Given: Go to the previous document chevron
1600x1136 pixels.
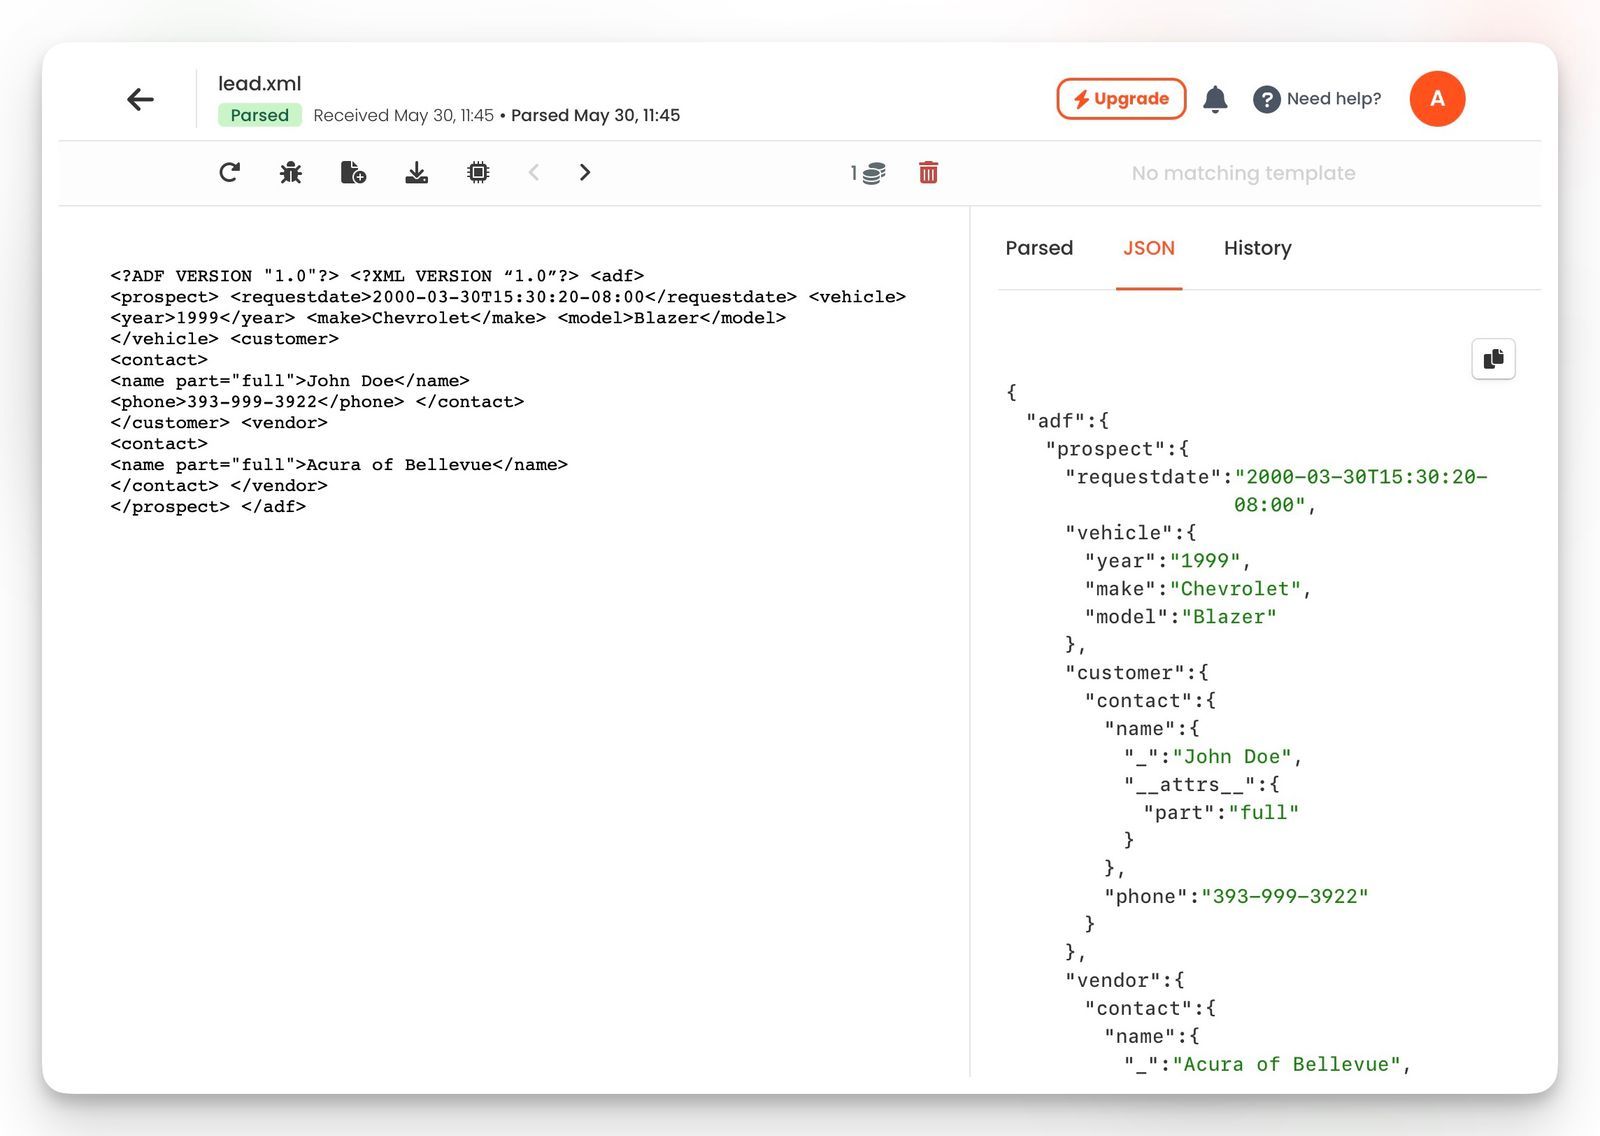Looking at the screenshot, I should pyautogui.click(x=534, y=173).
